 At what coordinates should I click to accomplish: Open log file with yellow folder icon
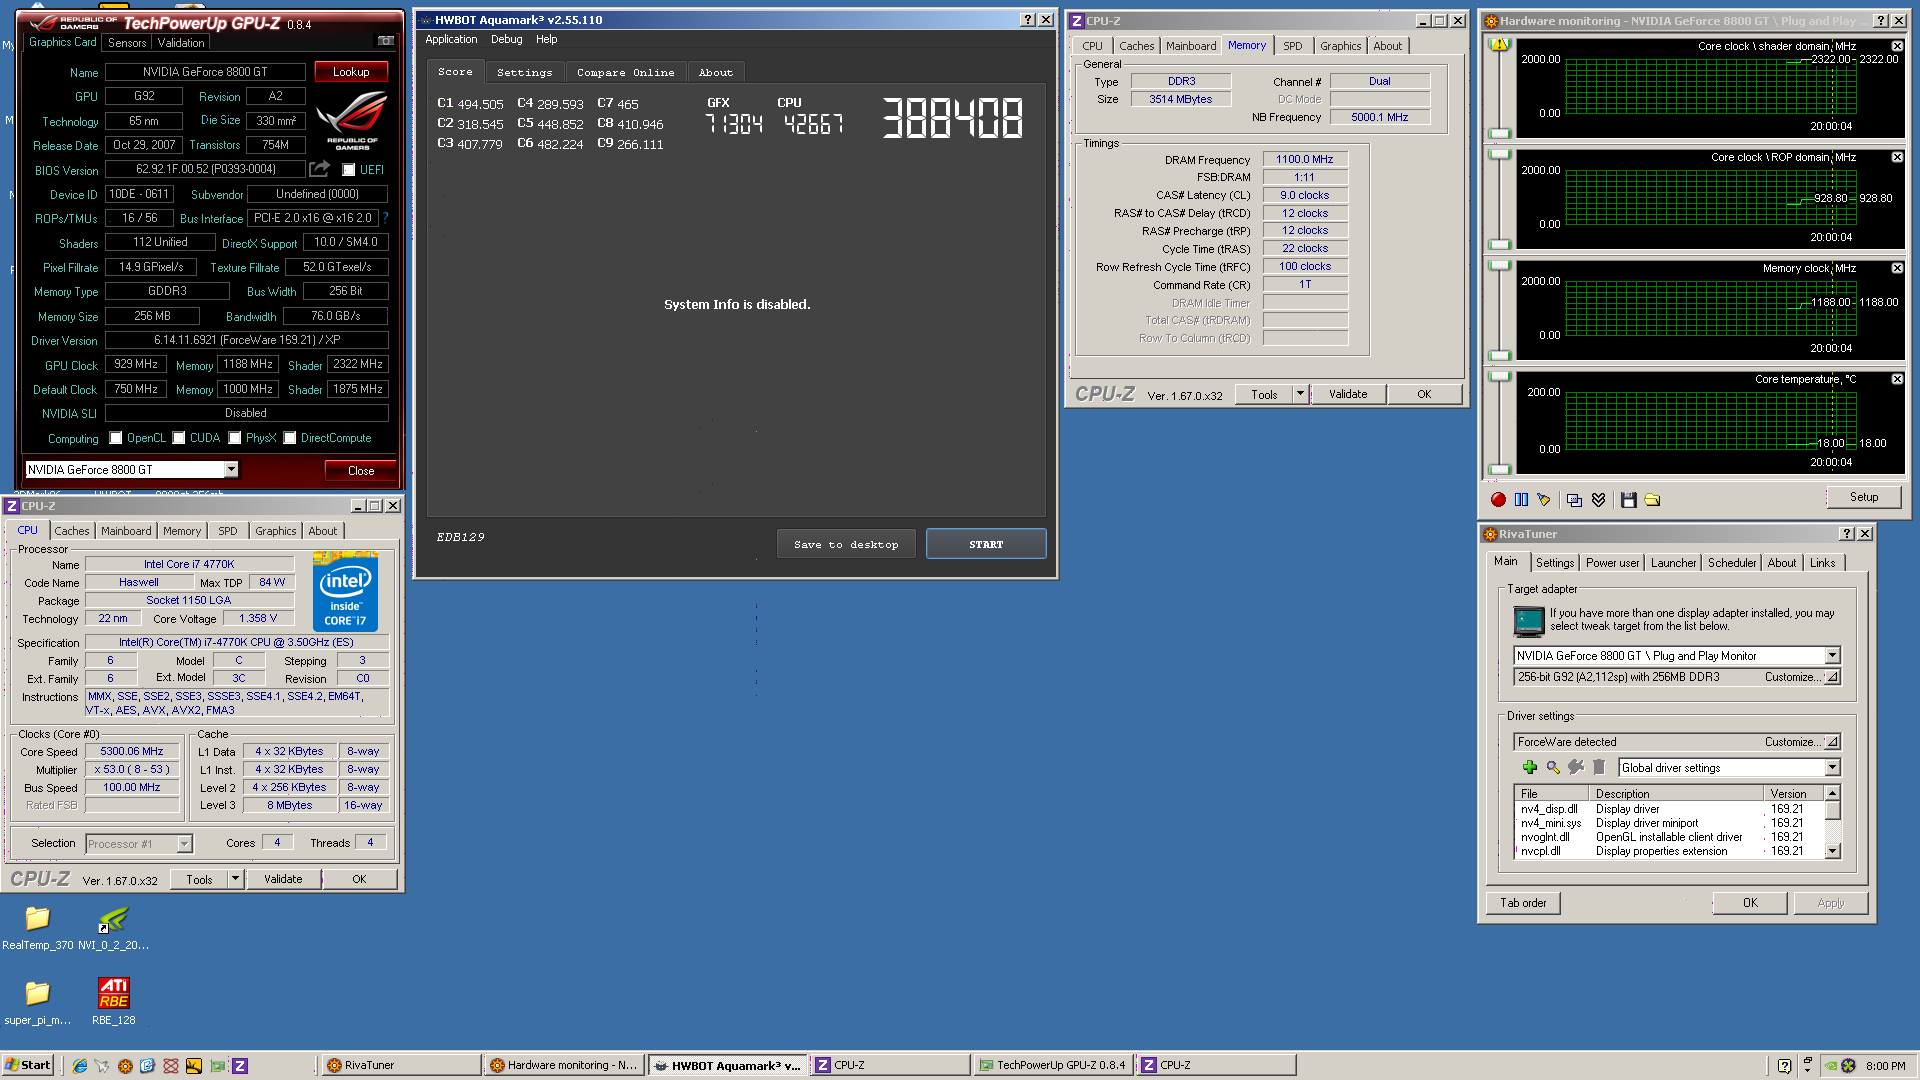[1652, 500]
